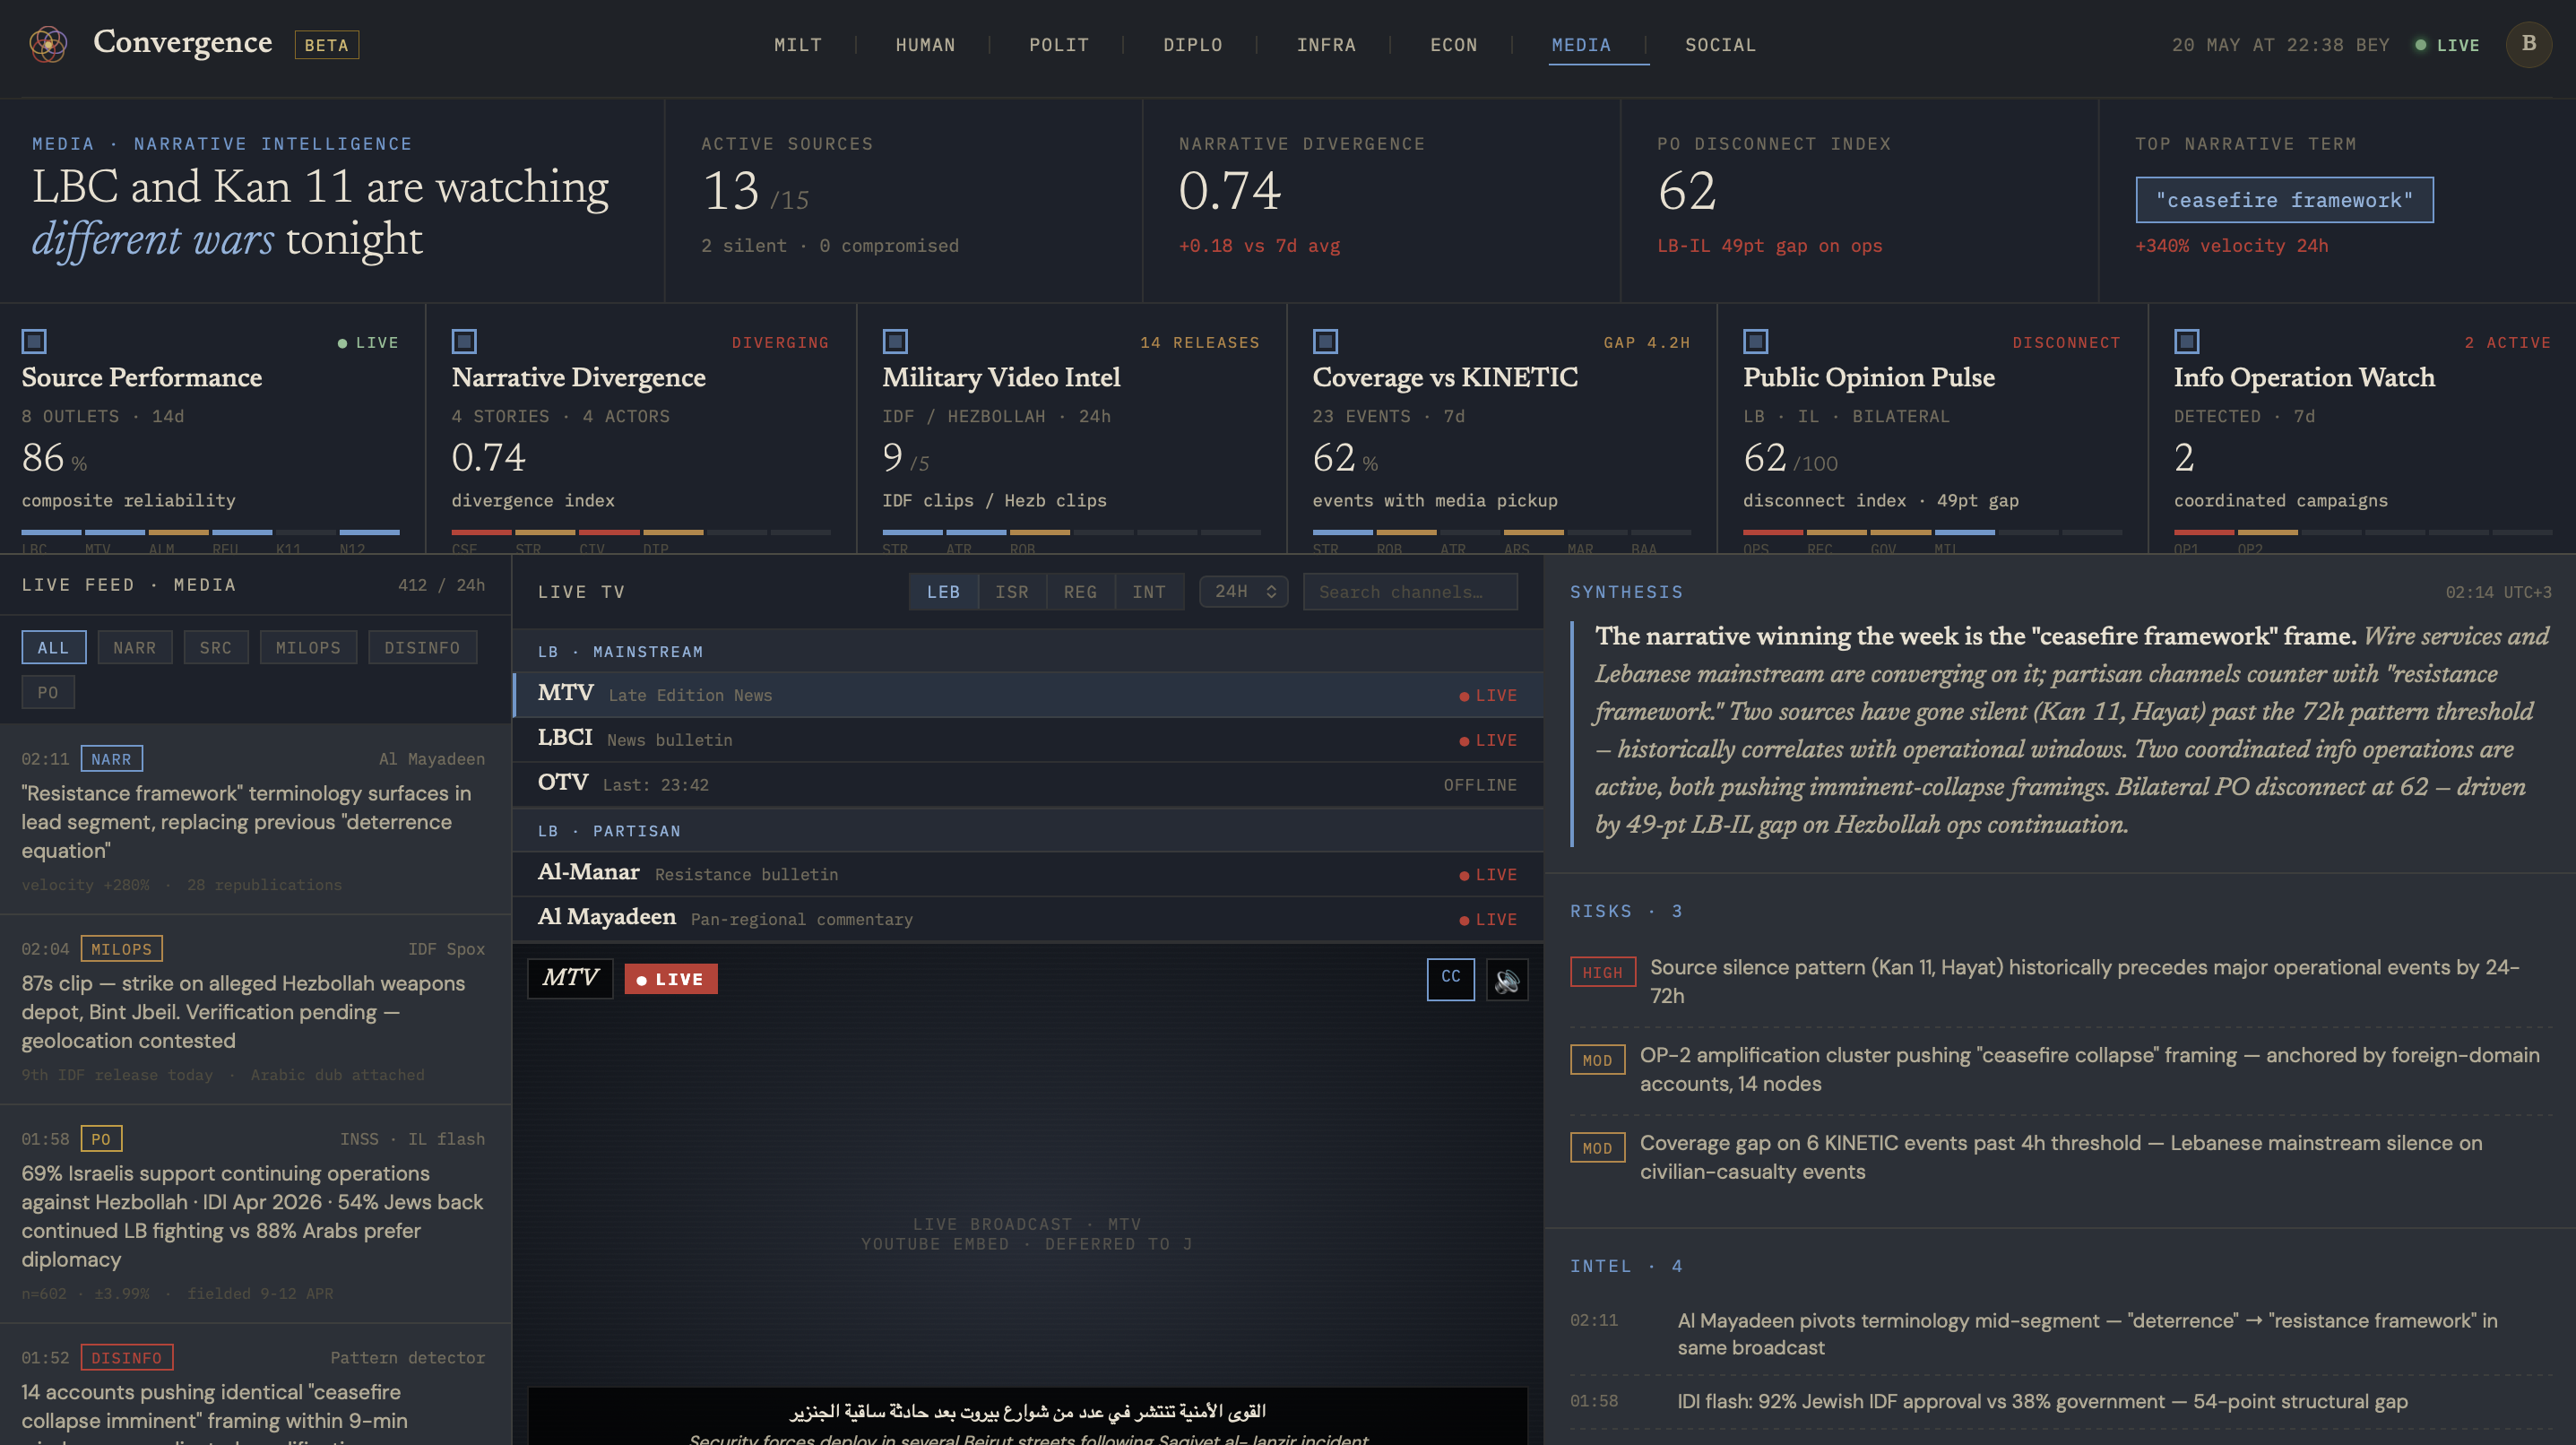Select the ALL feed filter

(54, 648)
